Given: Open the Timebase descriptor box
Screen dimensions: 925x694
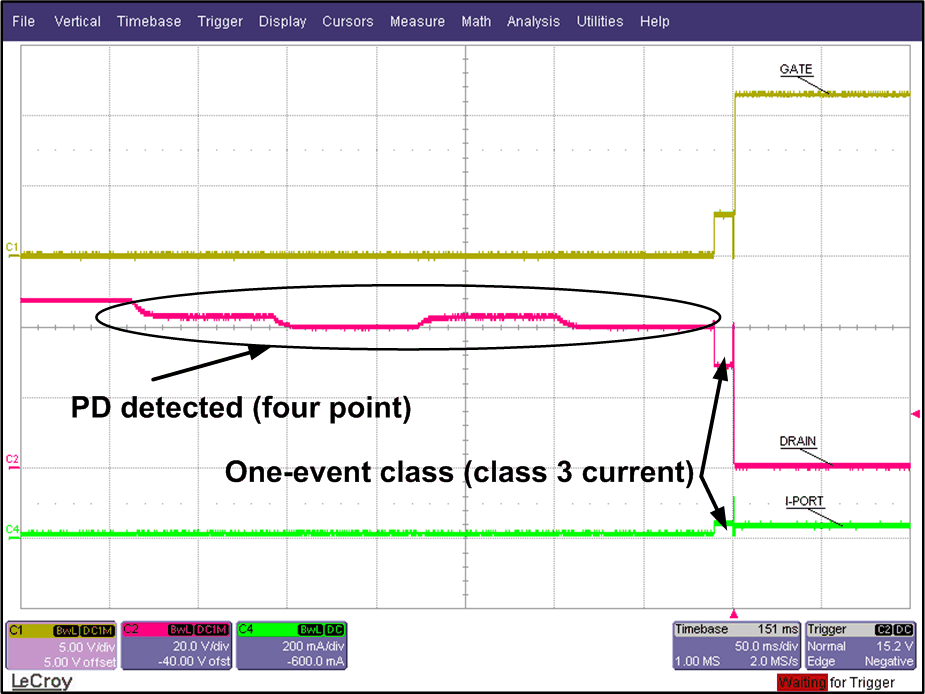Looking at the screenshot, I should [x=738, y=645].
